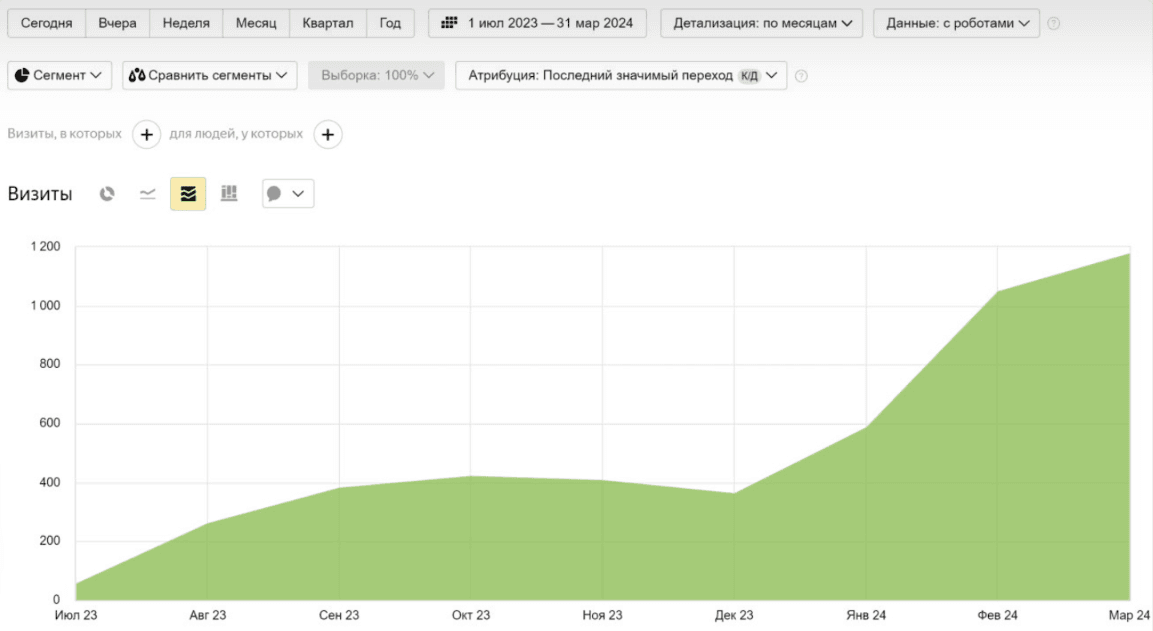This screenshot has width=1153, height=631.
Task: Click the для людей, у которых label
Action: point(236,134)
